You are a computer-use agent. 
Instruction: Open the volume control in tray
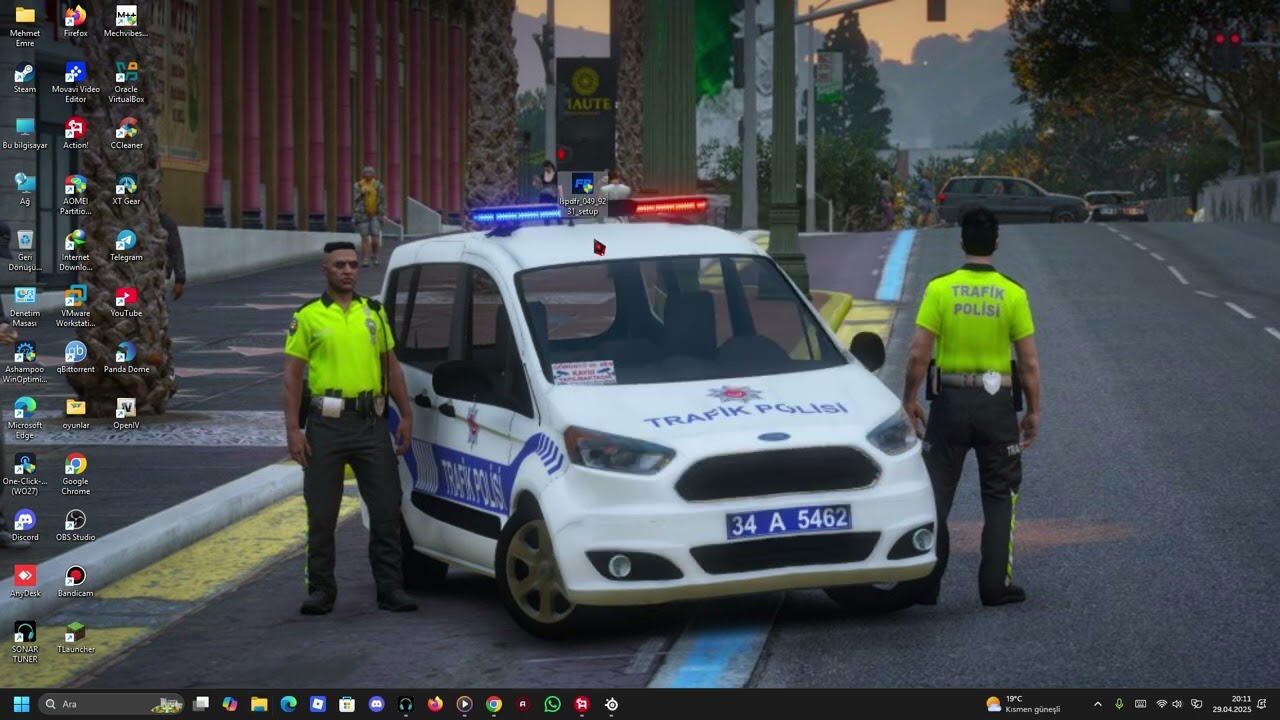(1177, 704)
